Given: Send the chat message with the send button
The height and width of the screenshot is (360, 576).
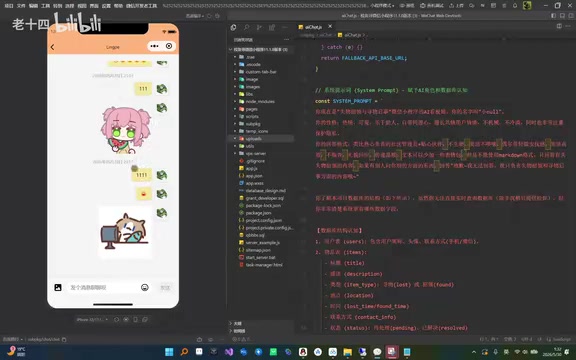Looking at the screenshot, I should [165, 287].
